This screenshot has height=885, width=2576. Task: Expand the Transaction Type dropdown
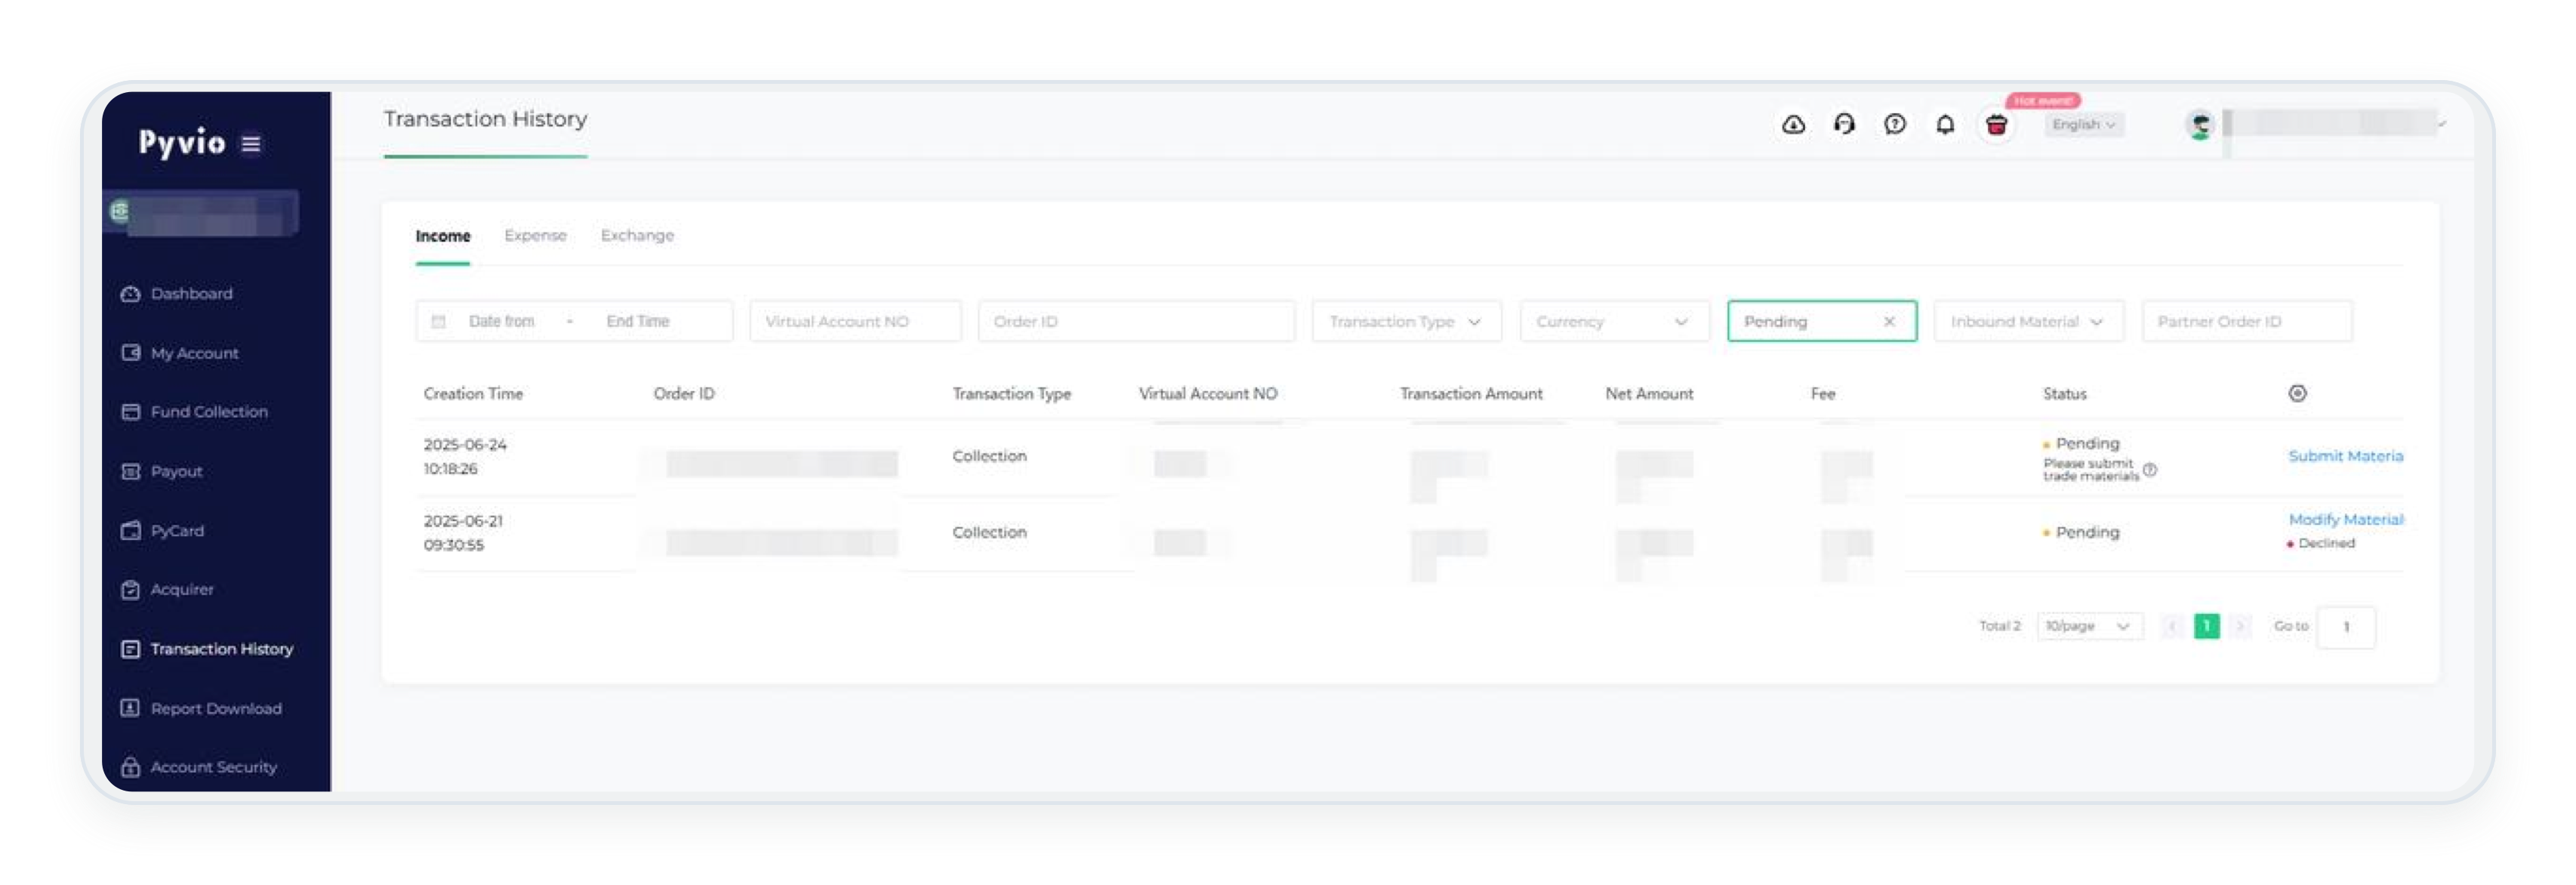coord(1405,321)
